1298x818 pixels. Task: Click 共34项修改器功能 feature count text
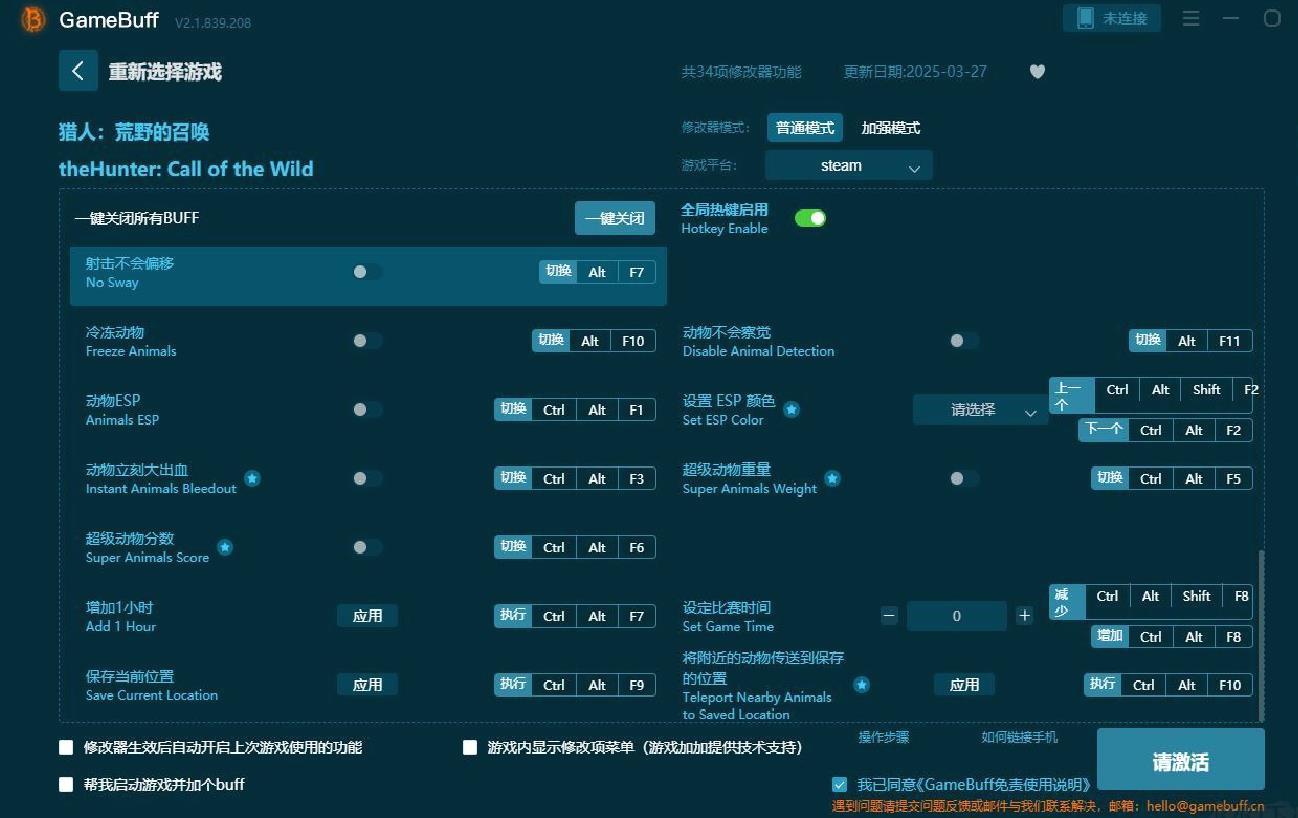tap(741, 72)
